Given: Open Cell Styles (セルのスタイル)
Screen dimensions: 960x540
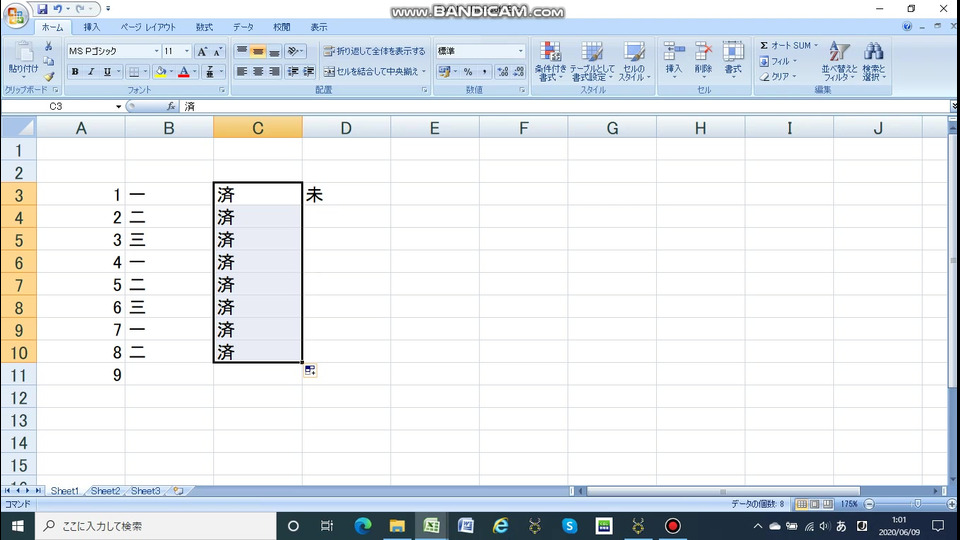Looking at the screenshot, I should pos(634,61).
